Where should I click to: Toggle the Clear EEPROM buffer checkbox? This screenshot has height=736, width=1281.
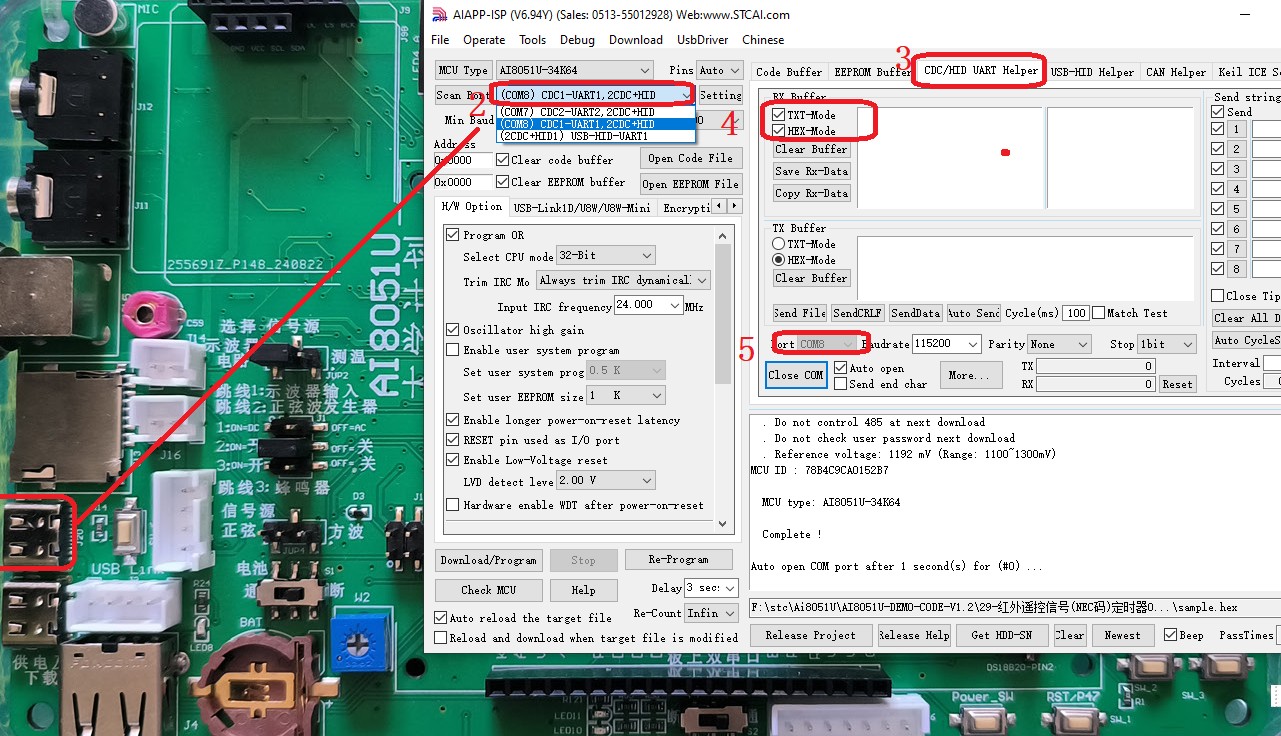click(502, 182)
